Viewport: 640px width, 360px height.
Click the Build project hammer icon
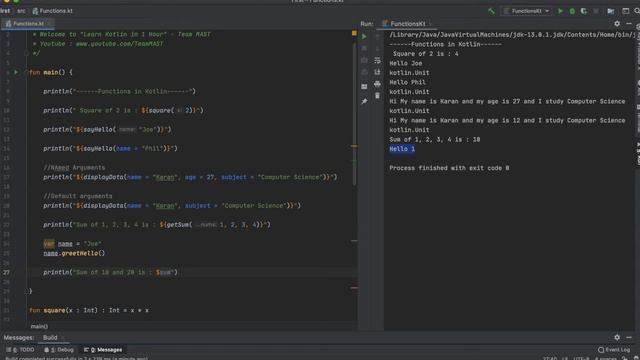[x=491, y=11]
